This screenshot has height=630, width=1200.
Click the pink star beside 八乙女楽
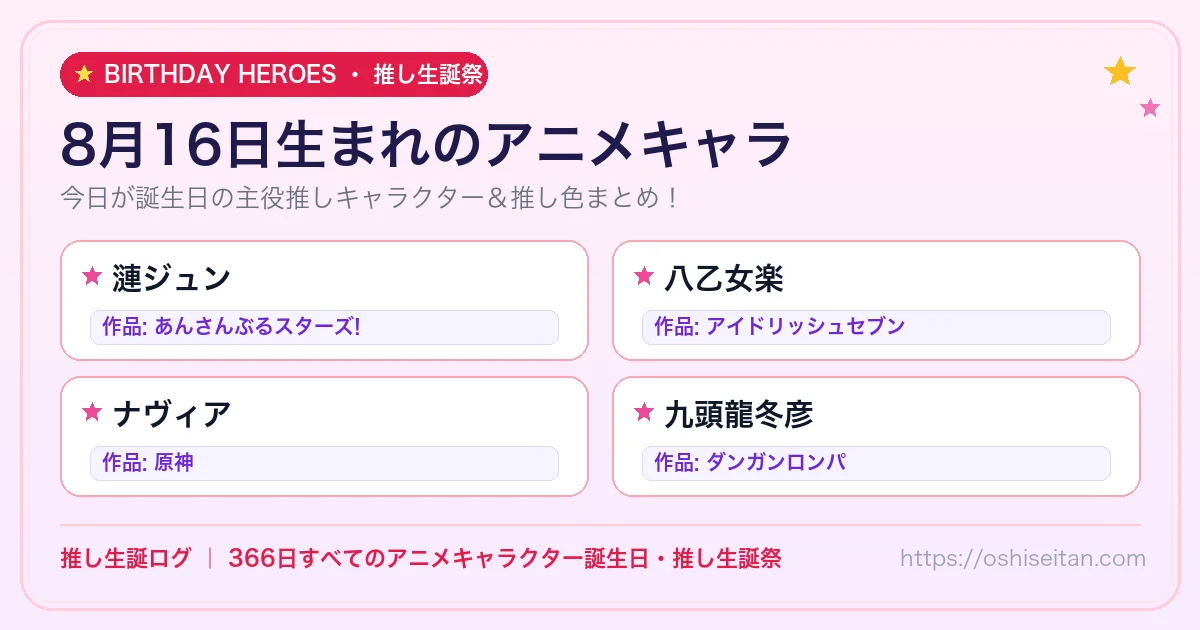[x=644, y=276]
